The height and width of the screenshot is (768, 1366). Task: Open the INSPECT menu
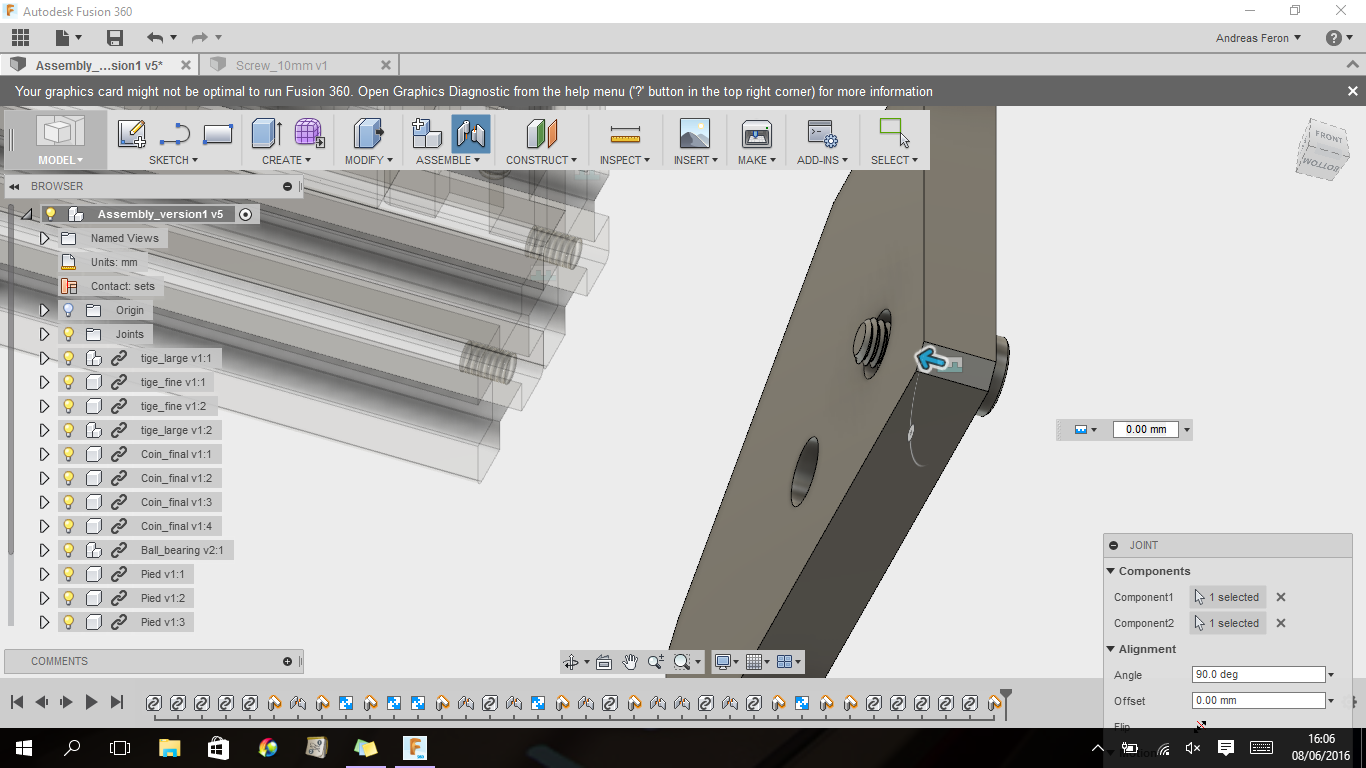click(x=625, y=160)
